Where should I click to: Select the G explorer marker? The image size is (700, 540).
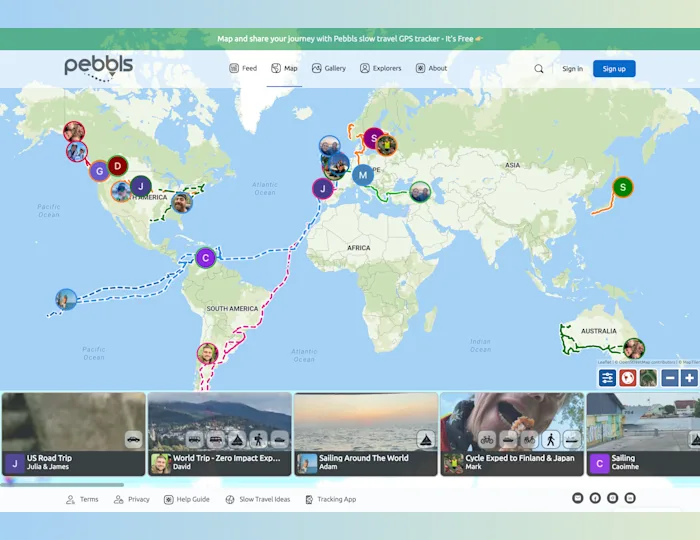click(x=100, y=171)
